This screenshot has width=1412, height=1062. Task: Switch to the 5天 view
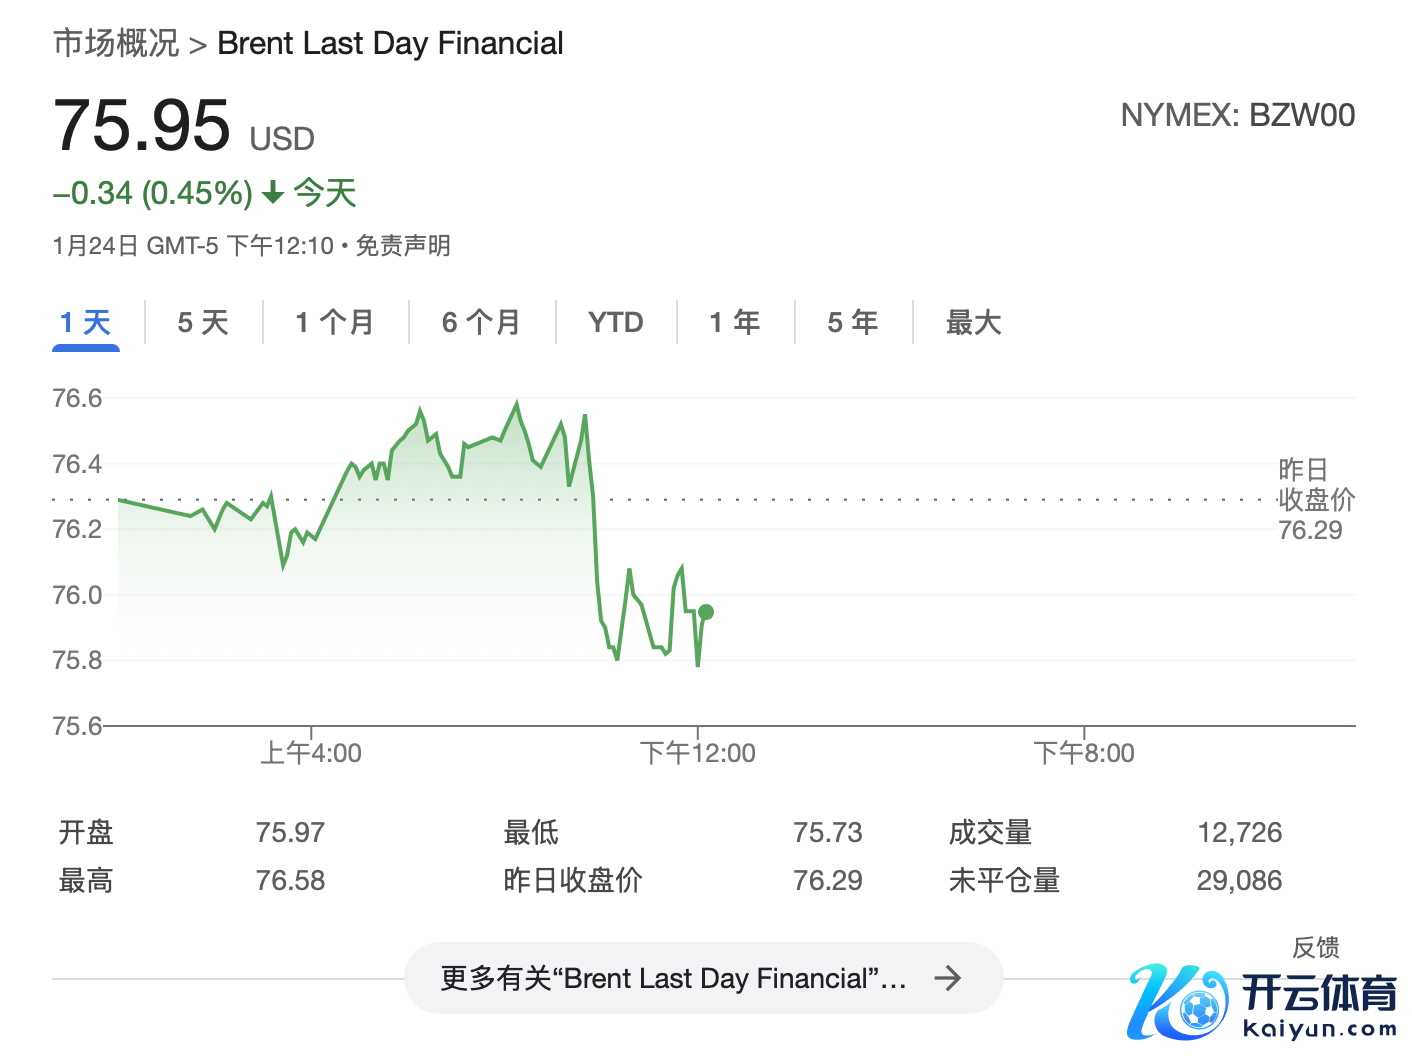203,322
